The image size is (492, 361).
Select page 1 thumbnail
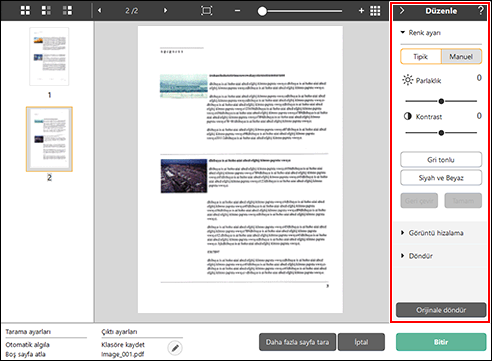(49, 56)
